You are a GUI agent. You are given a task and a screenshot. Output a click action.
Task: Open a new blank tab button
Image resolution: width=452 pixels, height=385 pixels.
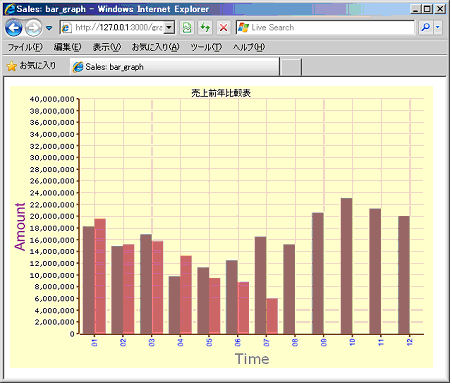(x=291, y=67)
